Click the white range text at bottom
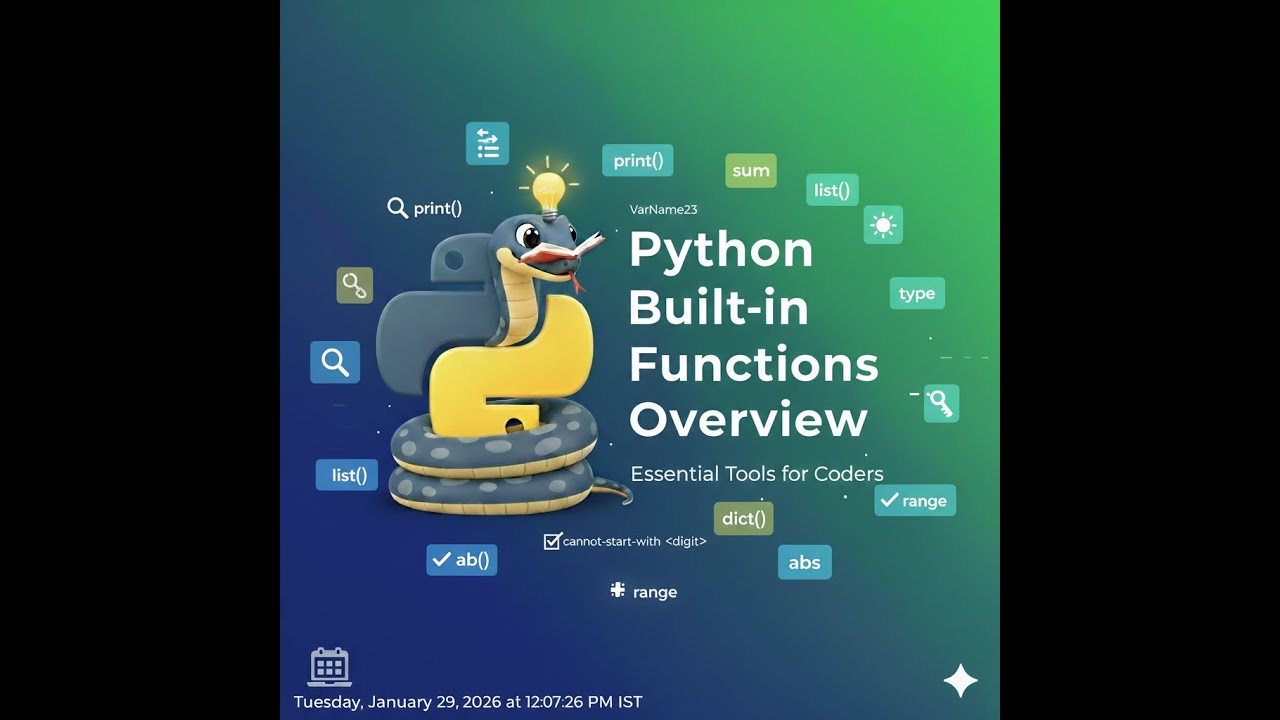This screenshot has width=1280, height=720. click(x=655, y=592)
